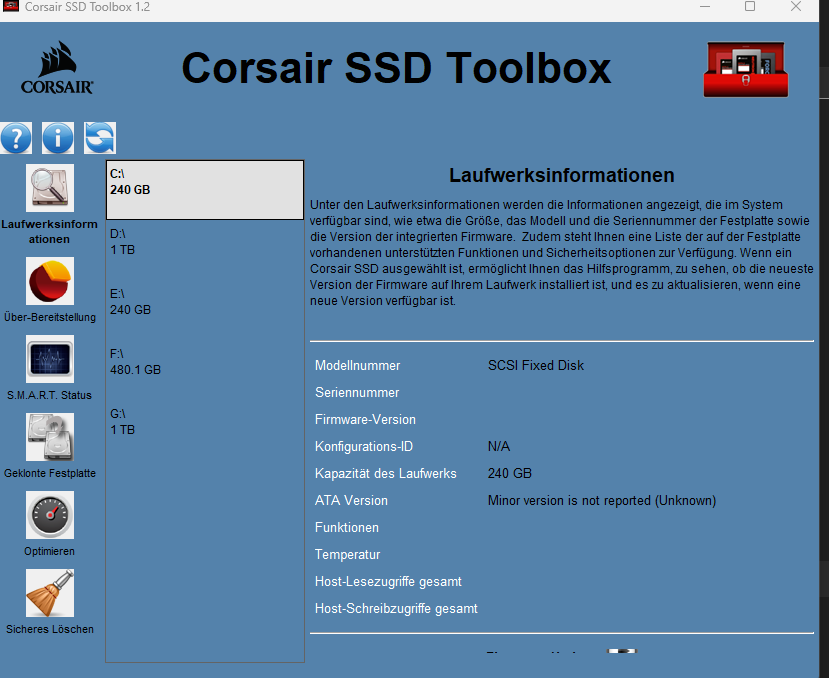This screenshot has height=678, width=829.
Task: Minimize the Corsair SSD Toolbox window
Action: [x=705, y=6]
